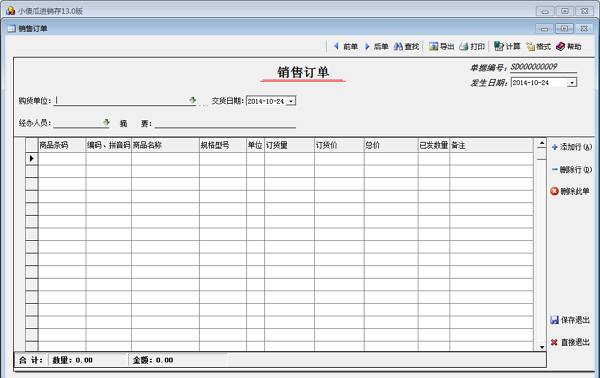The width and height of the screenshot is (600, 378).
Task: Export the order using 导出 icon
Action: click(x=441, y=47)
